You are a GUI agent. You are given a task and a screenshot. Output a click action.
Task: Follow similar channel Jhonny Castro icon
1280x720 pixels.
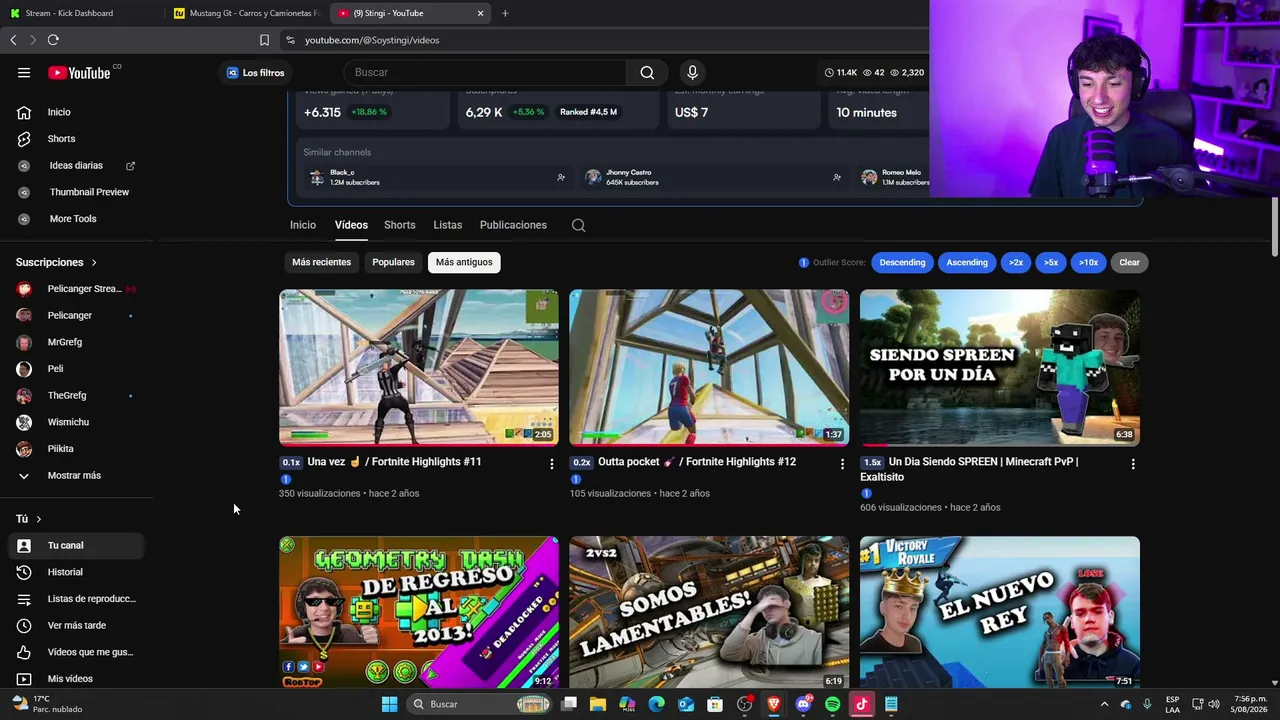[x=837, y=177]
